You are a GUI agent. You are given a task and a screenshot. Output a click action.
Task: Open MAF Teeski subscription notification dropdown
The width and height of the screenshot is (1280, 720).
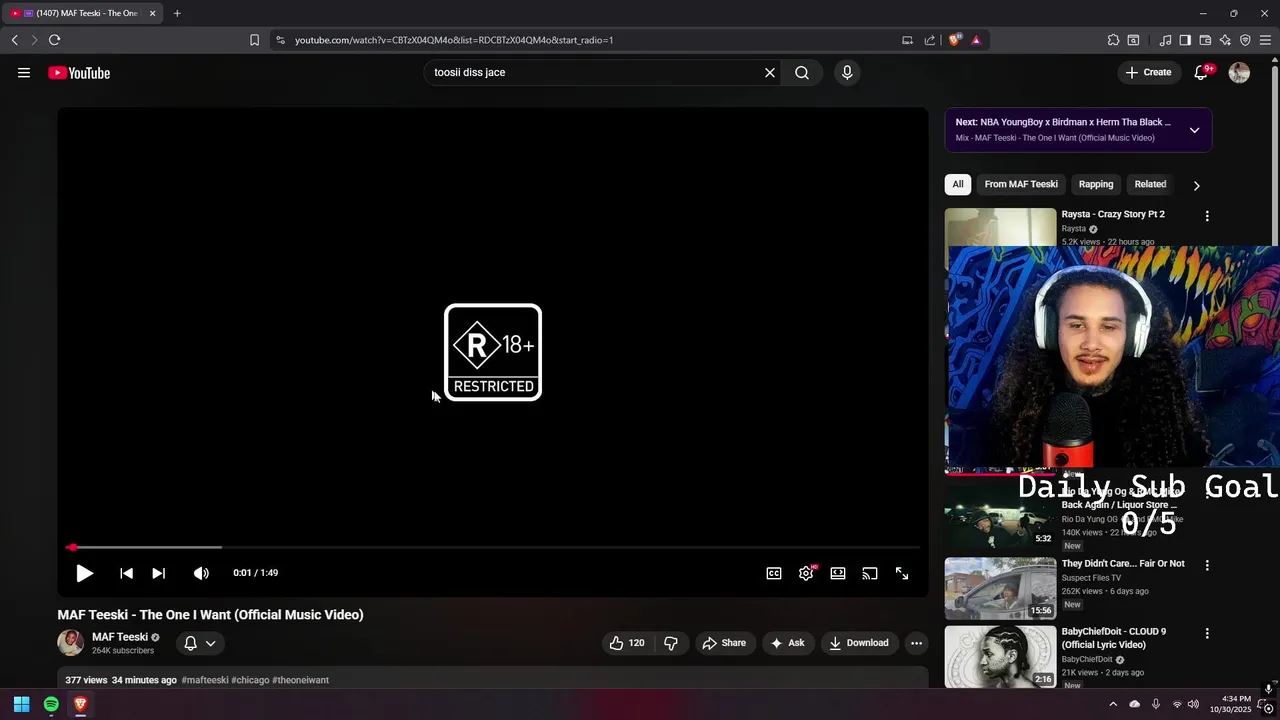click(200, 643)
